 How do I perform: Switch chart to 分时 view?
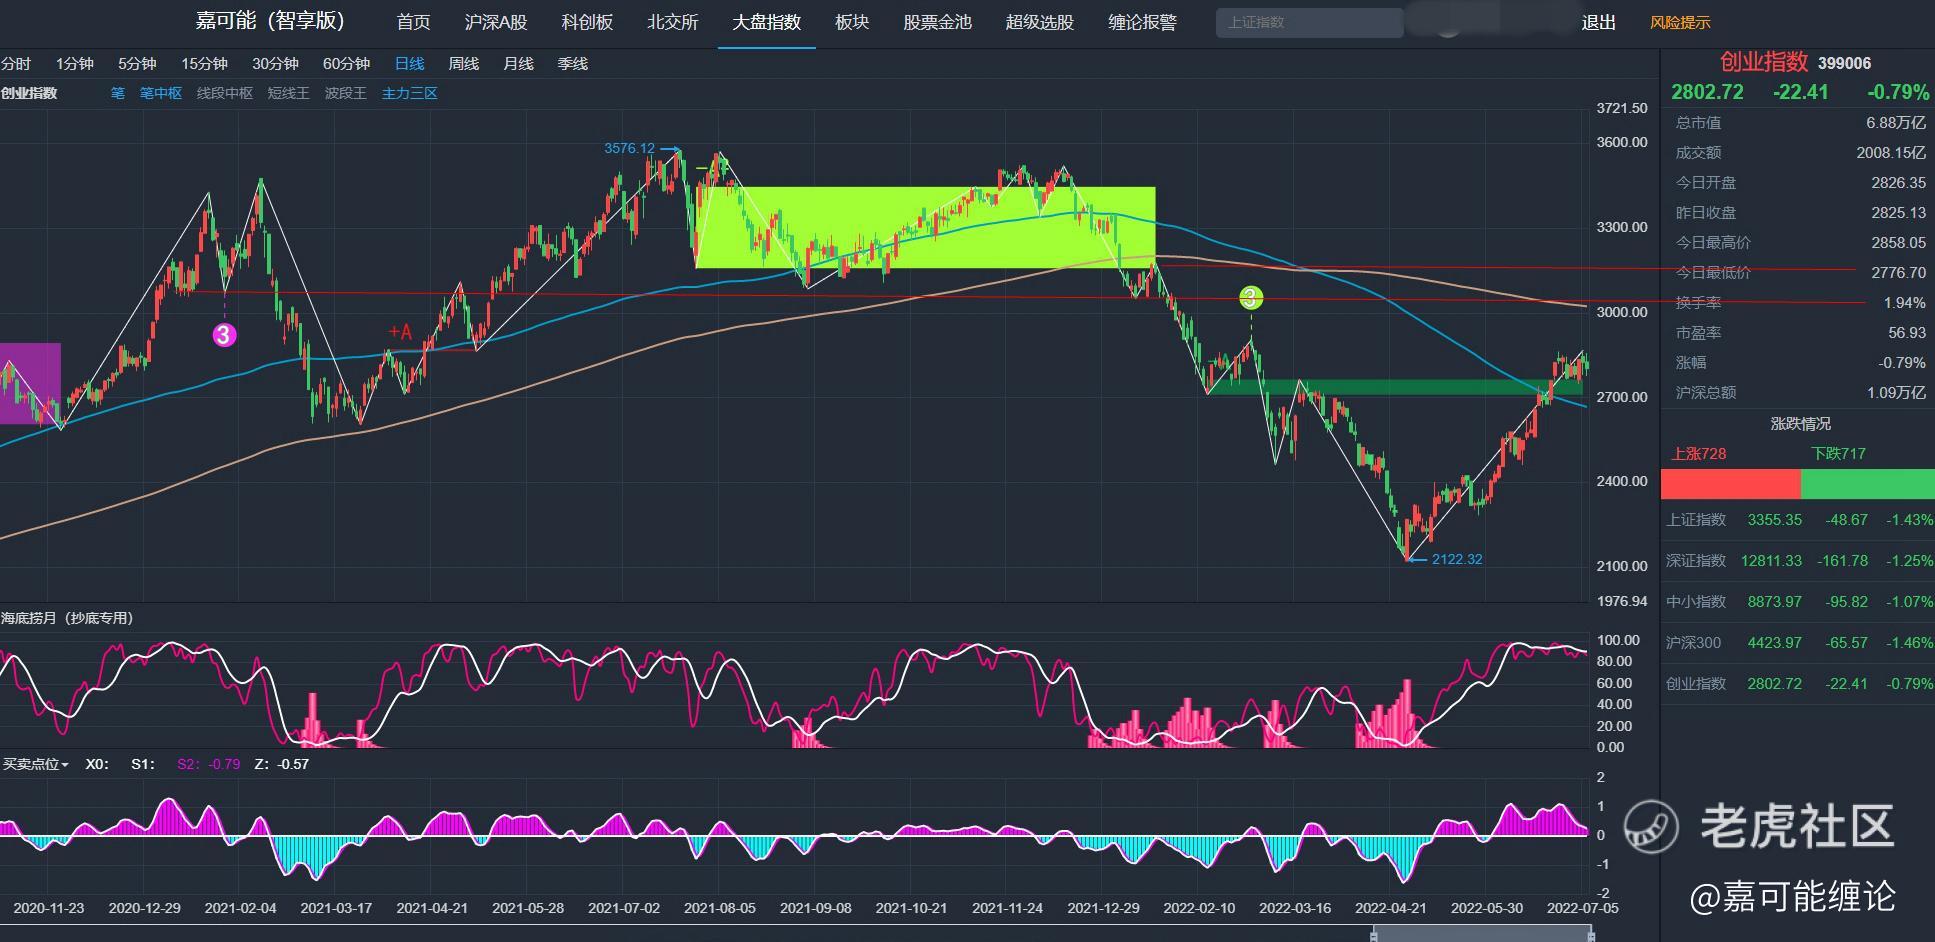(x=16, y=63)
